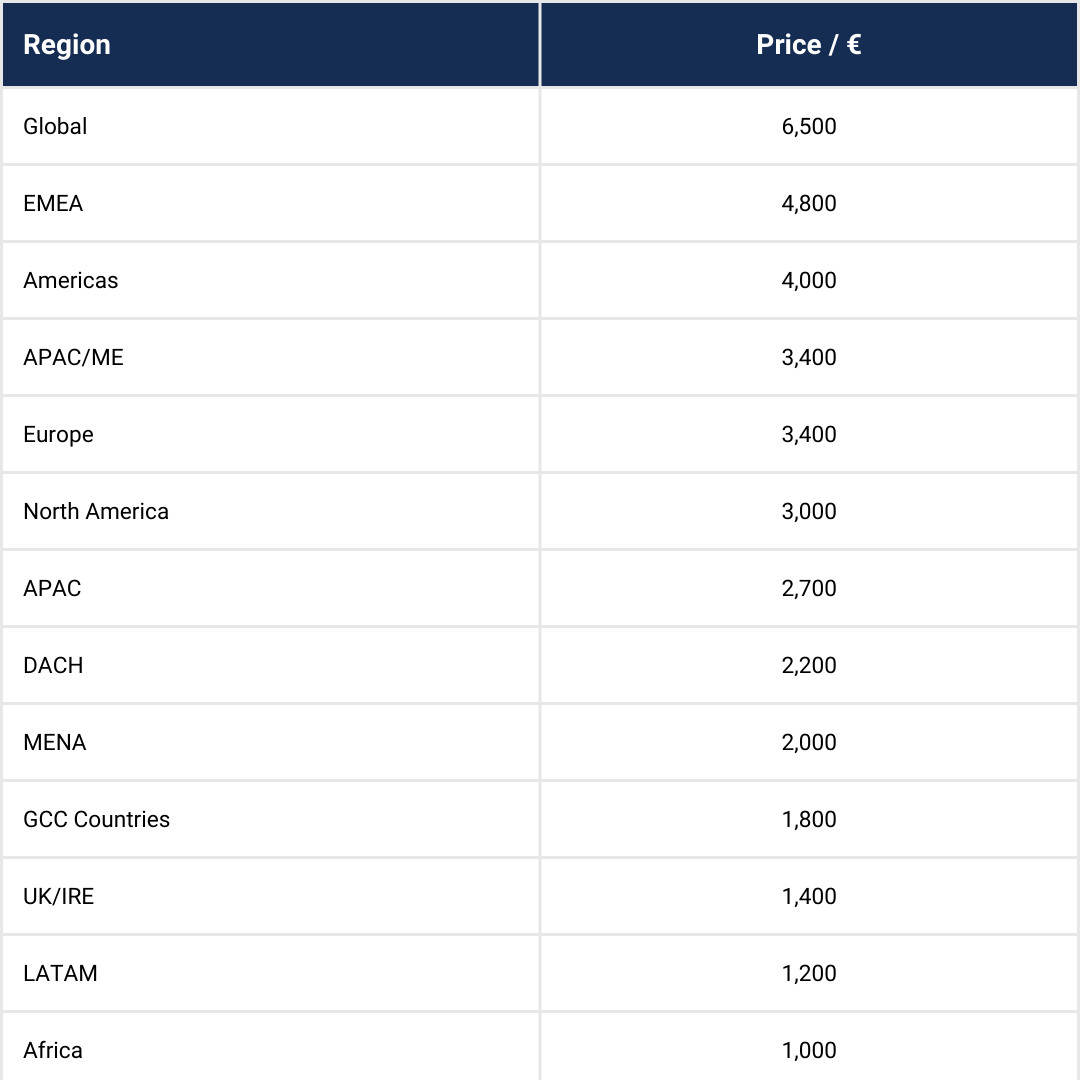Click the Europe row label

click(x=59, y=434)
